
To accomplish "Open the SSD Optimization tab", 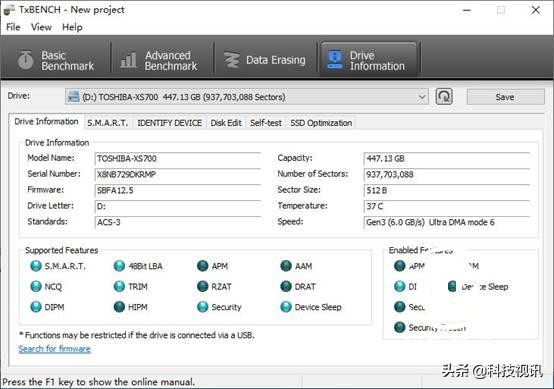I will [321, 123].
